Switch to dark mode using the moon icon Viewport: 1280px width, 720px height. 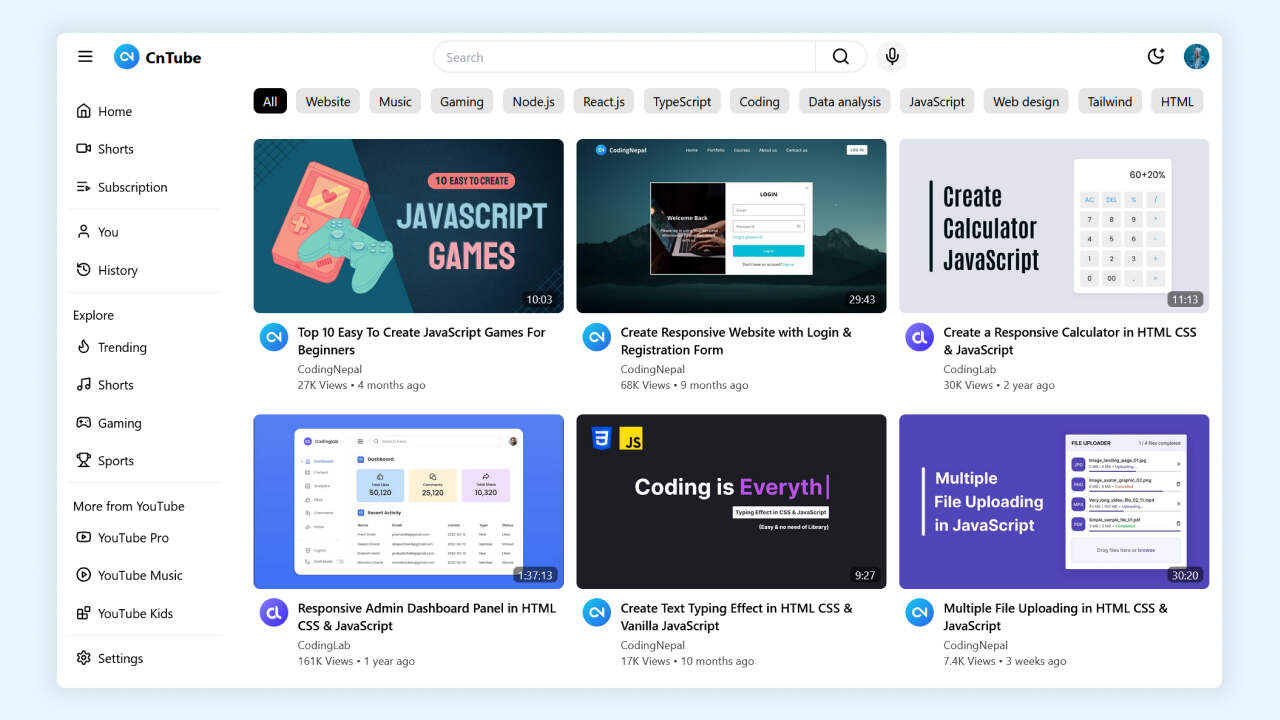point(1156,57)
